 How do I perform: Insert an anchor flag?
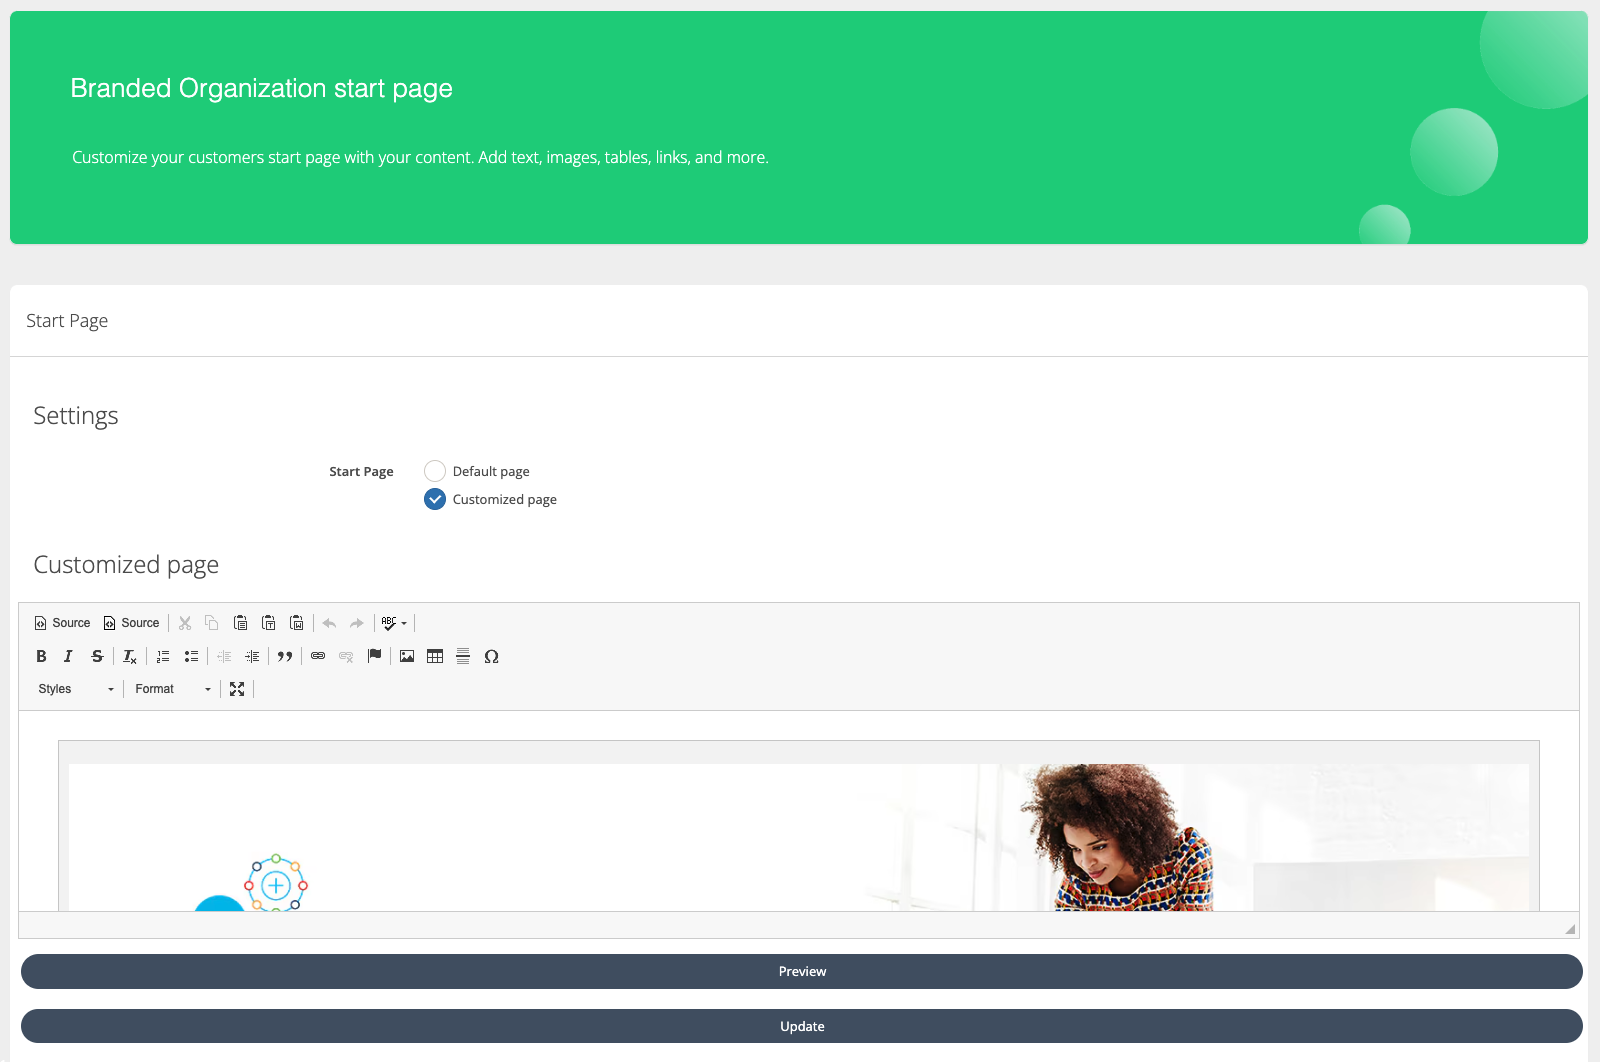[x=374, y=657]
